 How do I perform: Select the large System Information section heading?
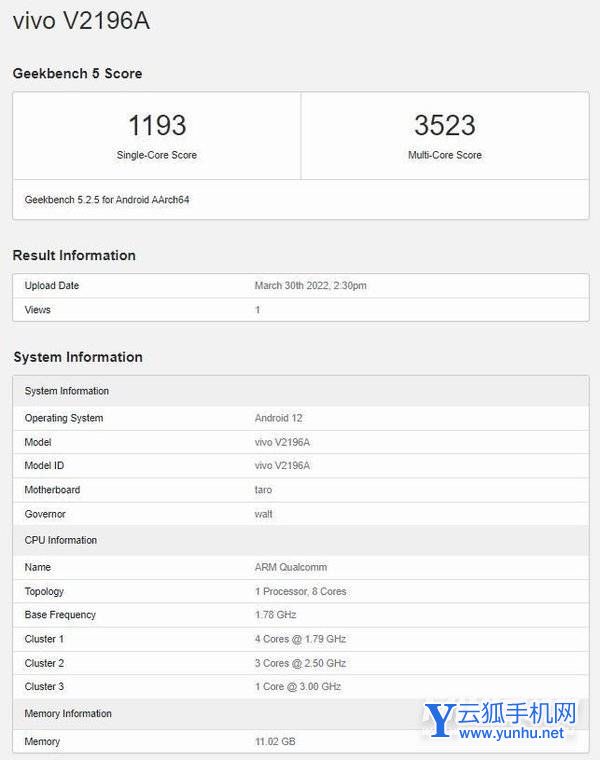point(78,357)
